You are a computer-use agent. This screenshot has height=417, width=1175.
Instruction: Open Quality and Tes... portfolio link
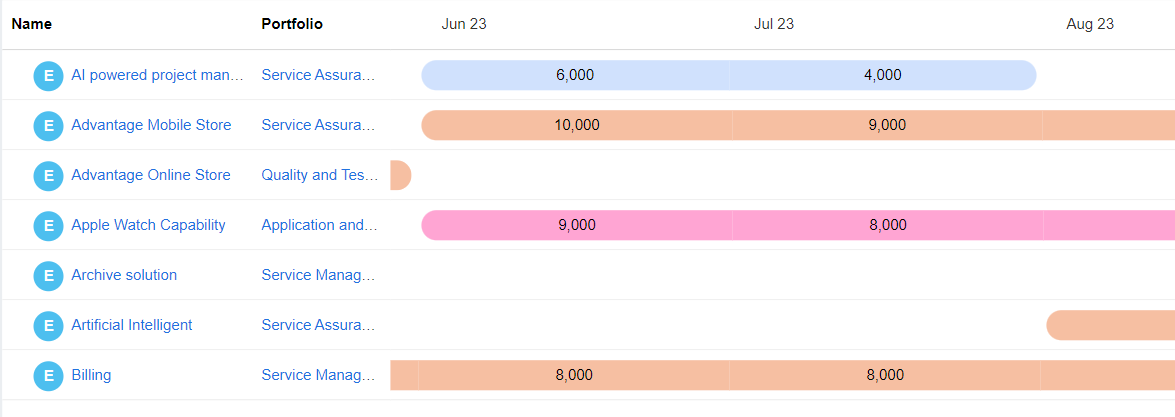[x=319, y=175]
